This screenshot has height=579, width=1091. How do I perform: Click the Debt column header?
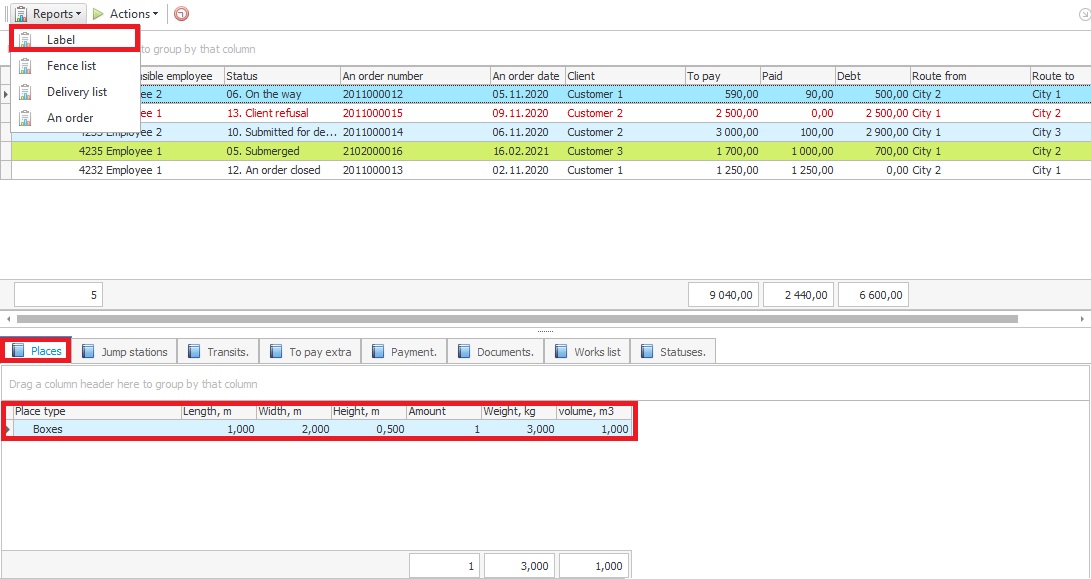pyautogui.click(x=872, y=76)
